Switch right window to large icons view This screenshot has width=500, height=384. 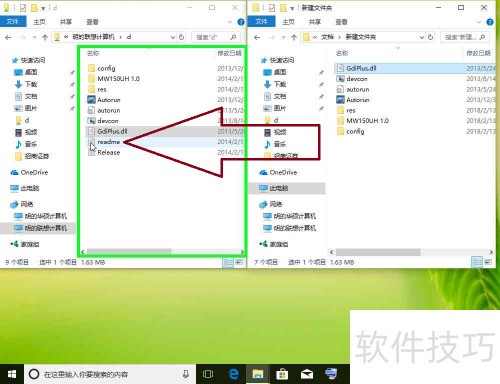click(x=488, y=263)
